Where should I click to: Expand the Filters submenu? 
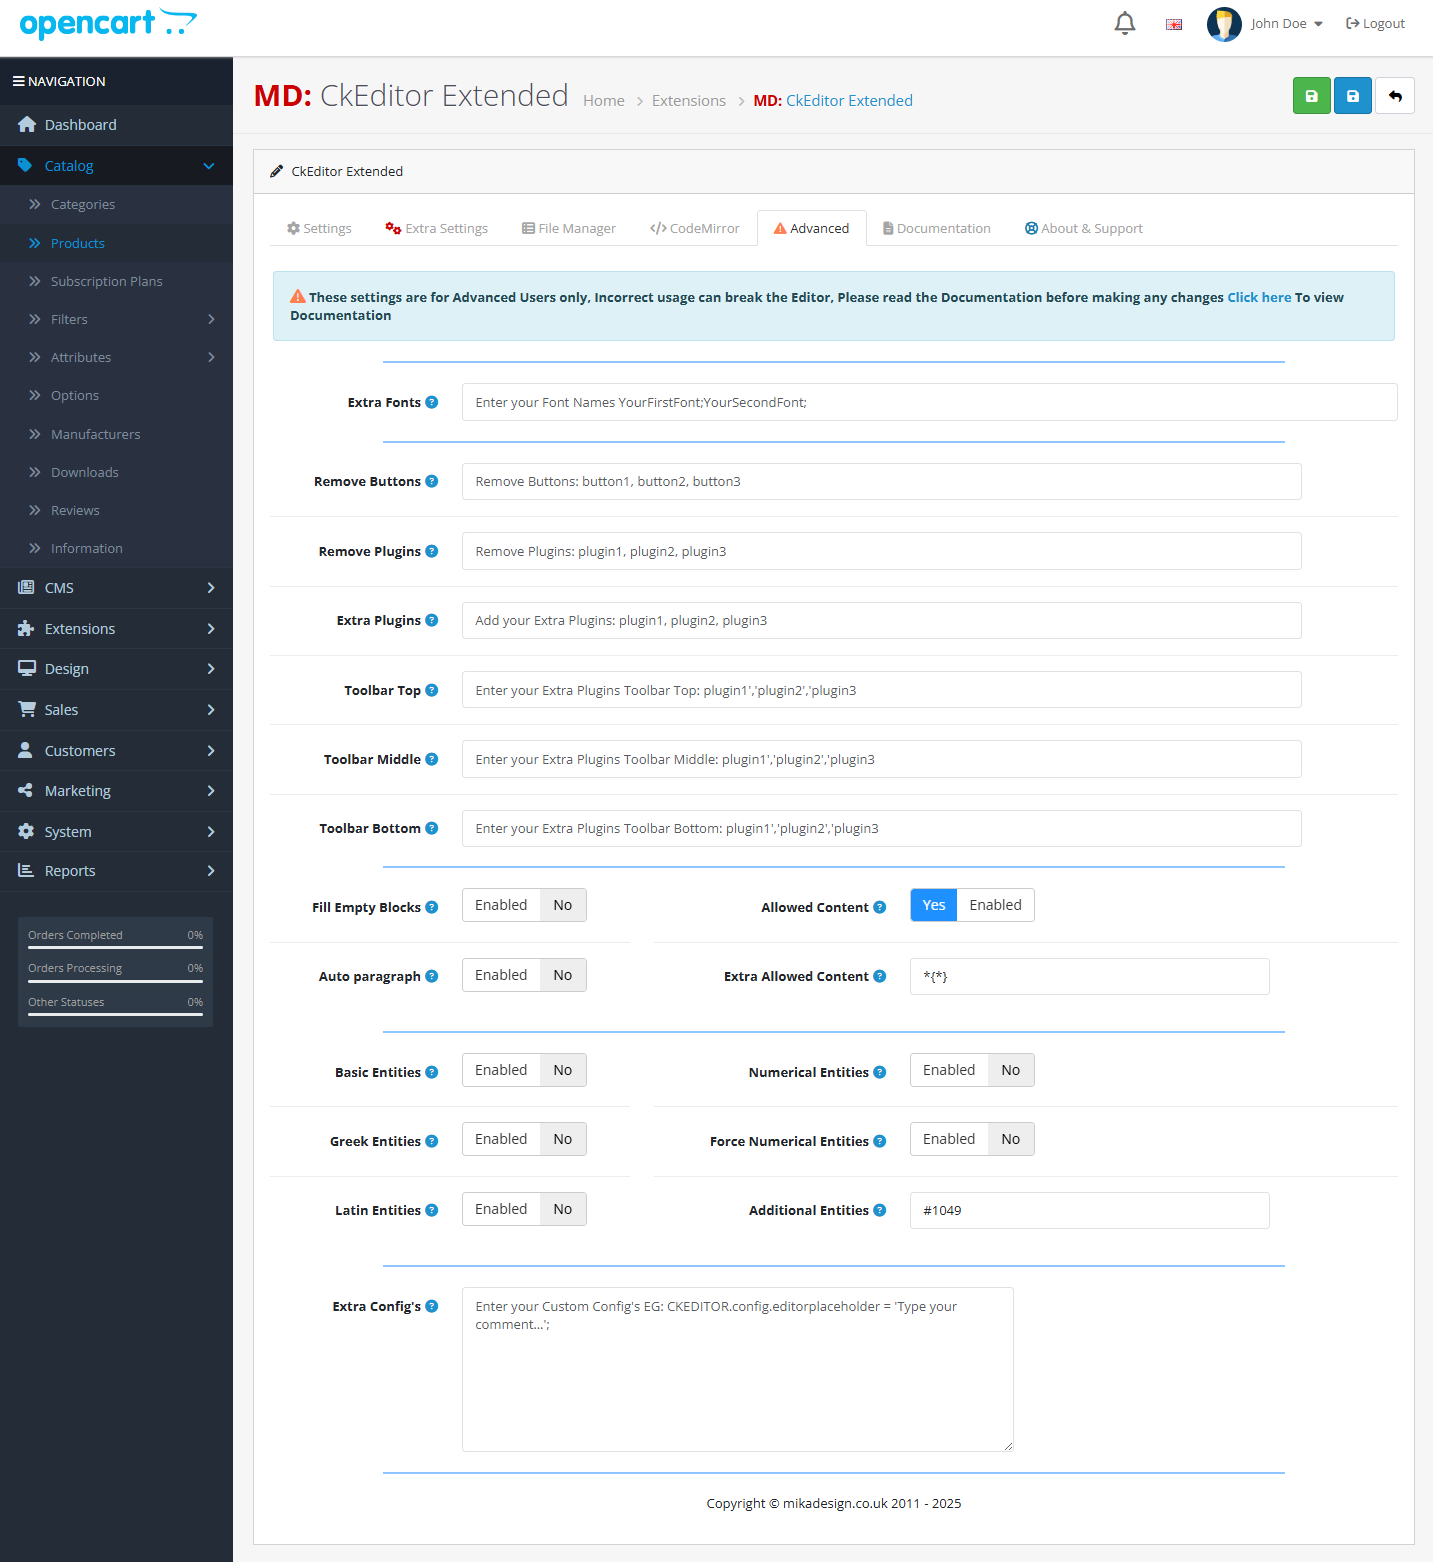tap(116, 319)
